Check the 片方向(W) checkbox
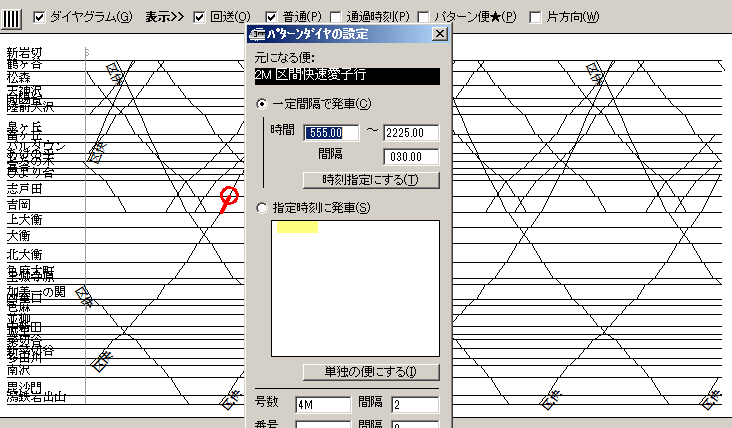732x428 pixels. [537, 17]
